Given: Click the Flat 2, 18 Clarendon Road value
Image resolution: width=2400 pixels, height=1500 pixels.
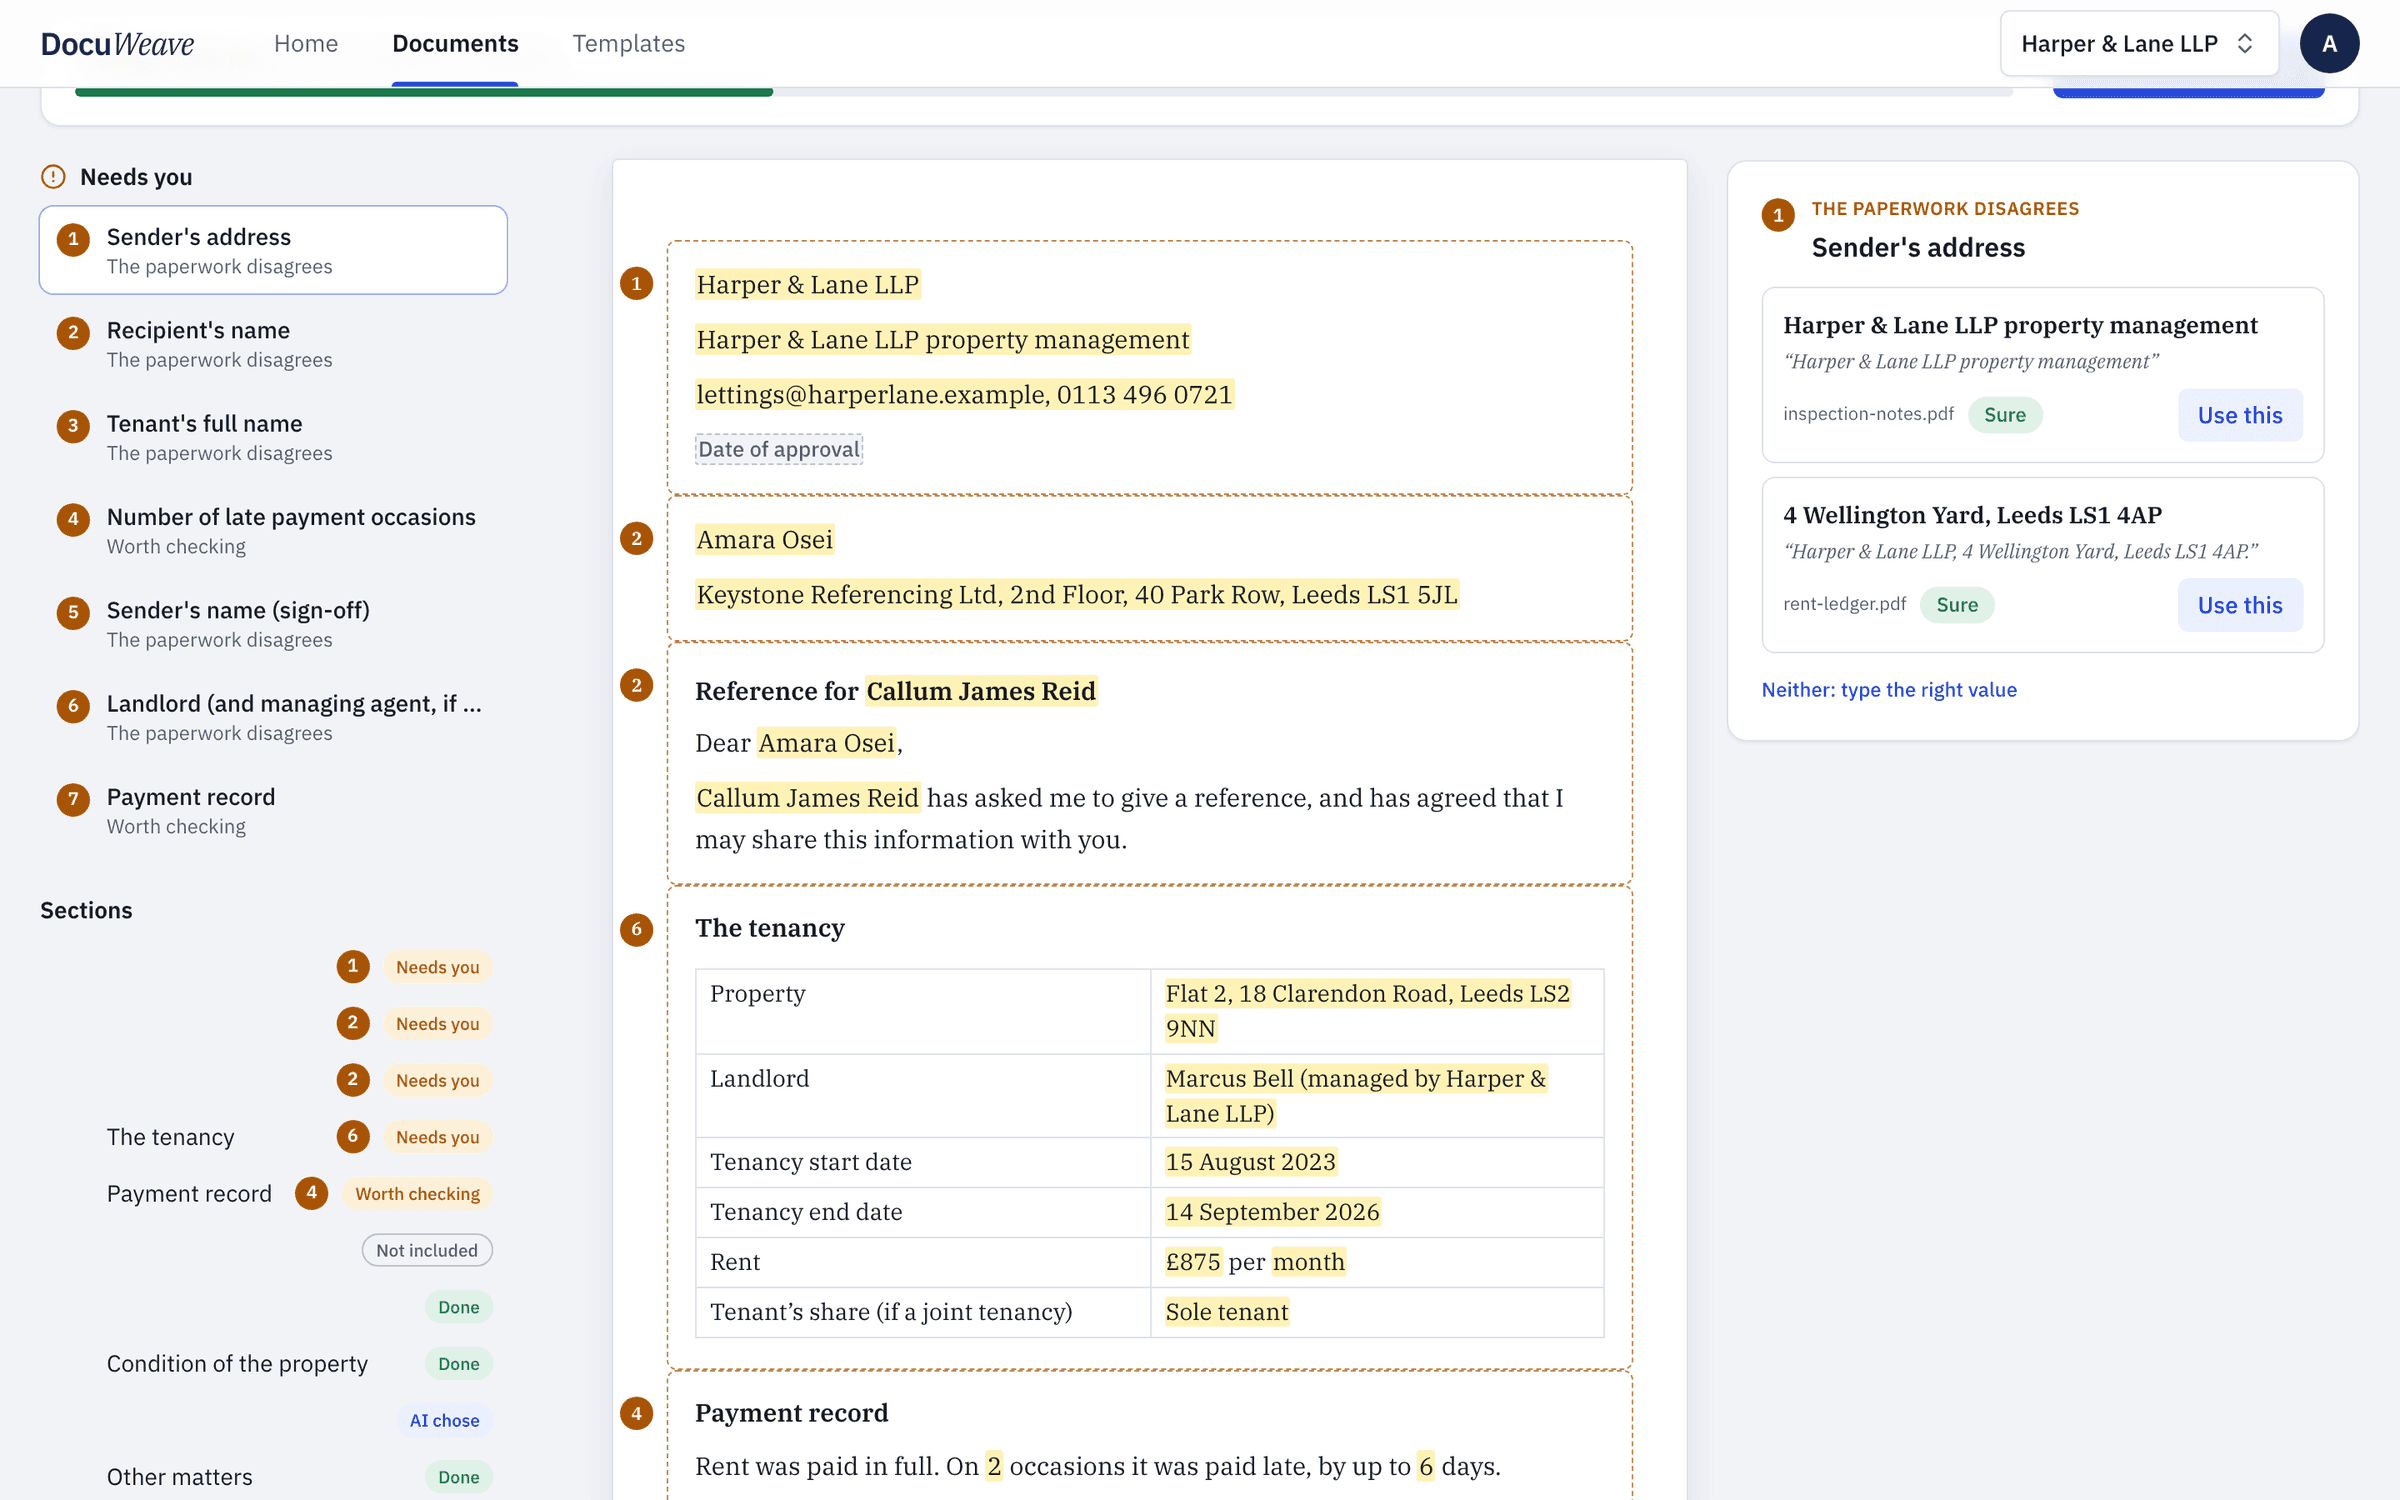Looking at the screenshot, I should tap(1367, 1010).
